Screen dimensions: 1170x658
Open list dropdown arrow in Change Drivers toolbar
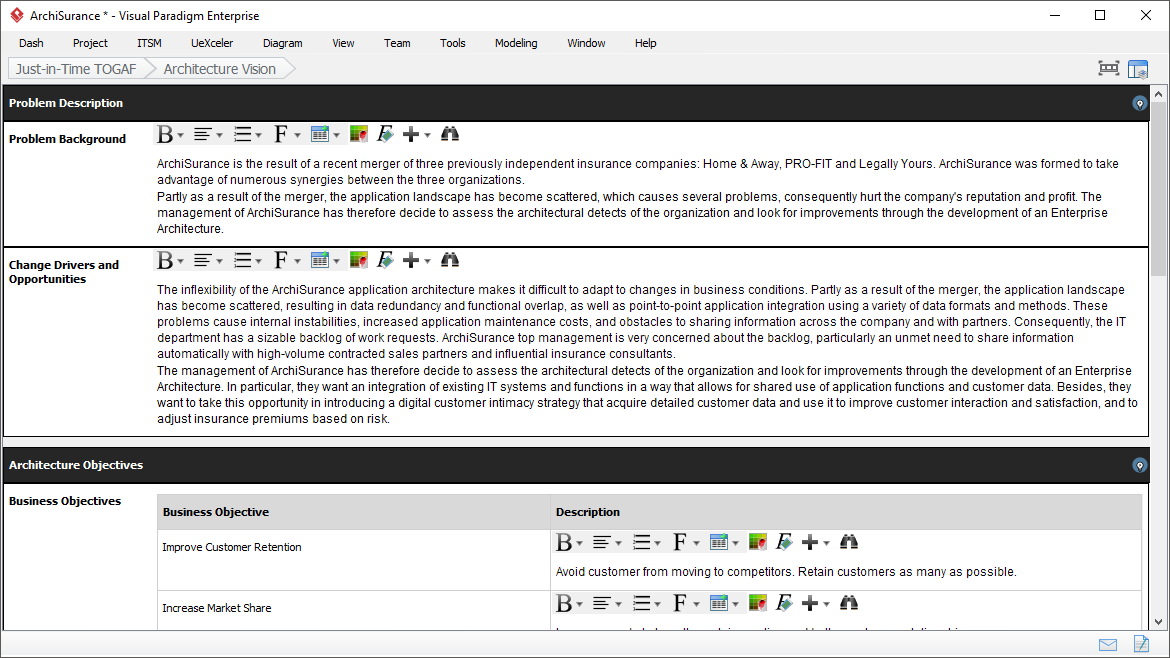(259, 261)
